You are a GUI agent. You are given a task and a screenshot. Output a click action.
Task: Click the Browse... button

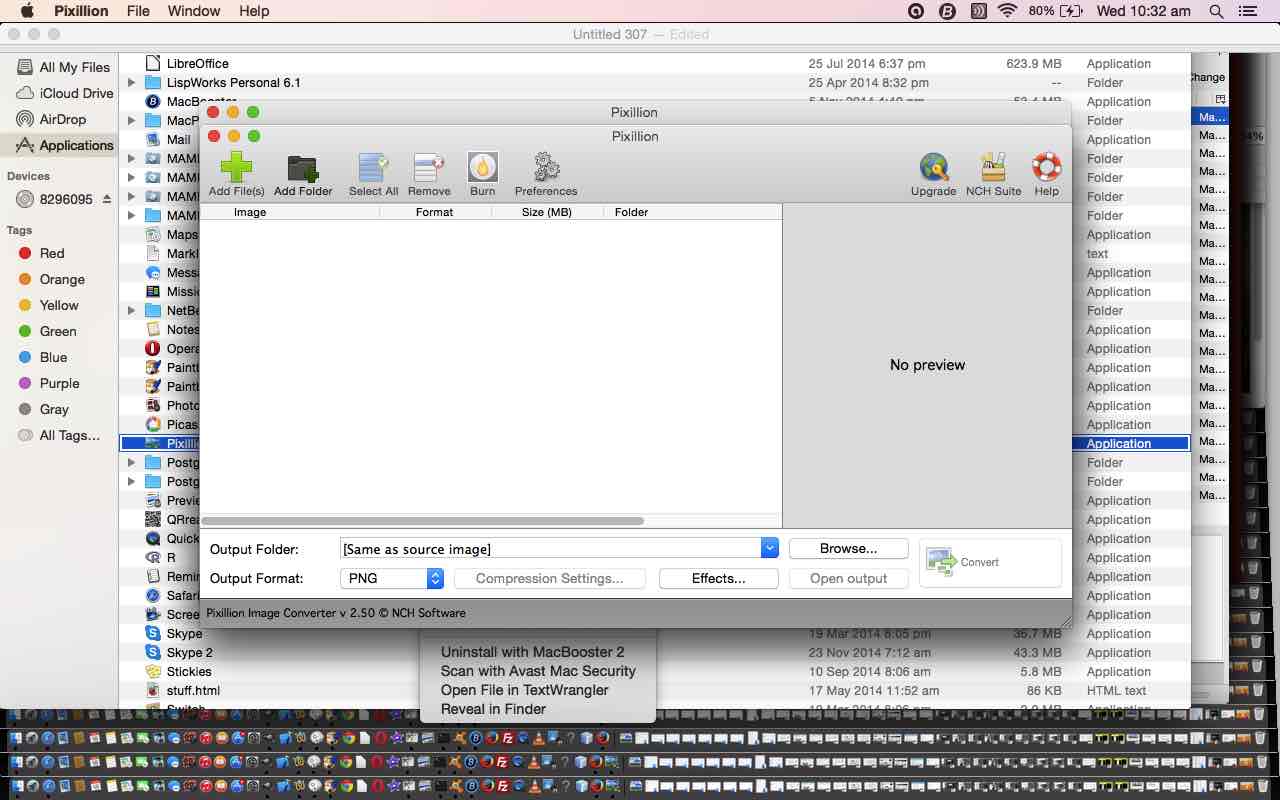coord(848,548)
